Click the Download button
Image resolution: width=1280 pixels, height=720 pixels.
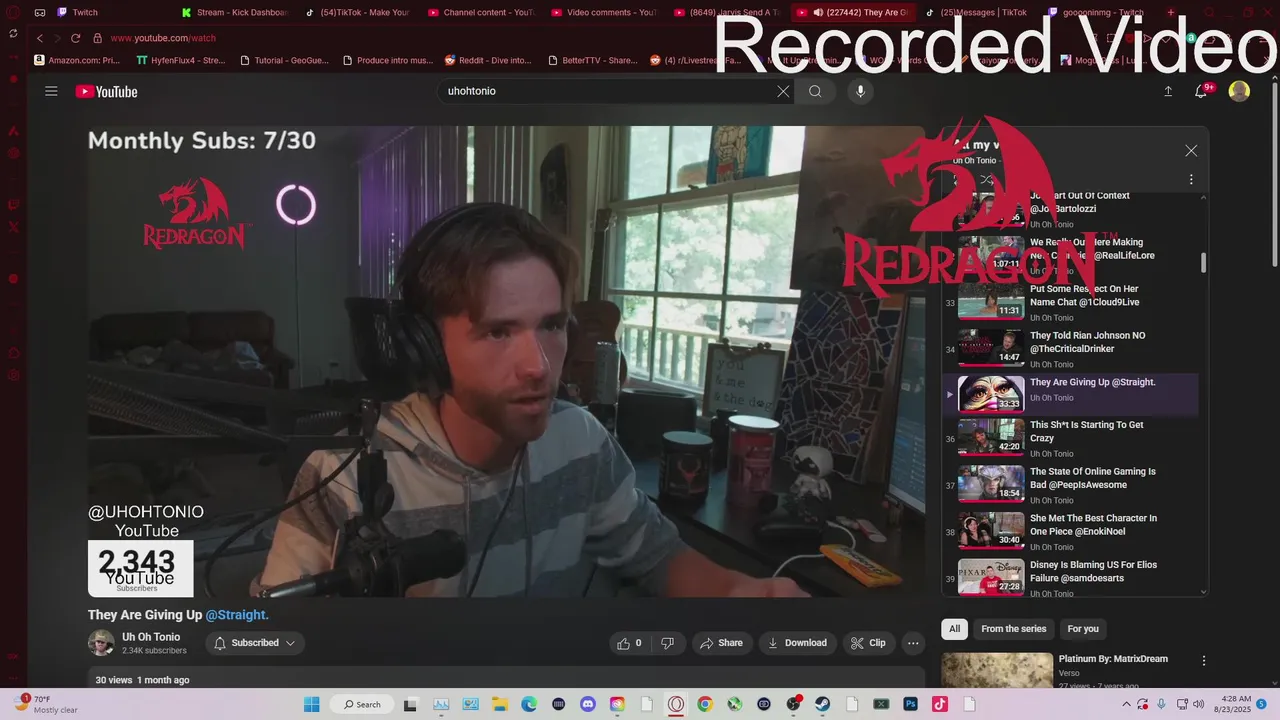(797, 643)
